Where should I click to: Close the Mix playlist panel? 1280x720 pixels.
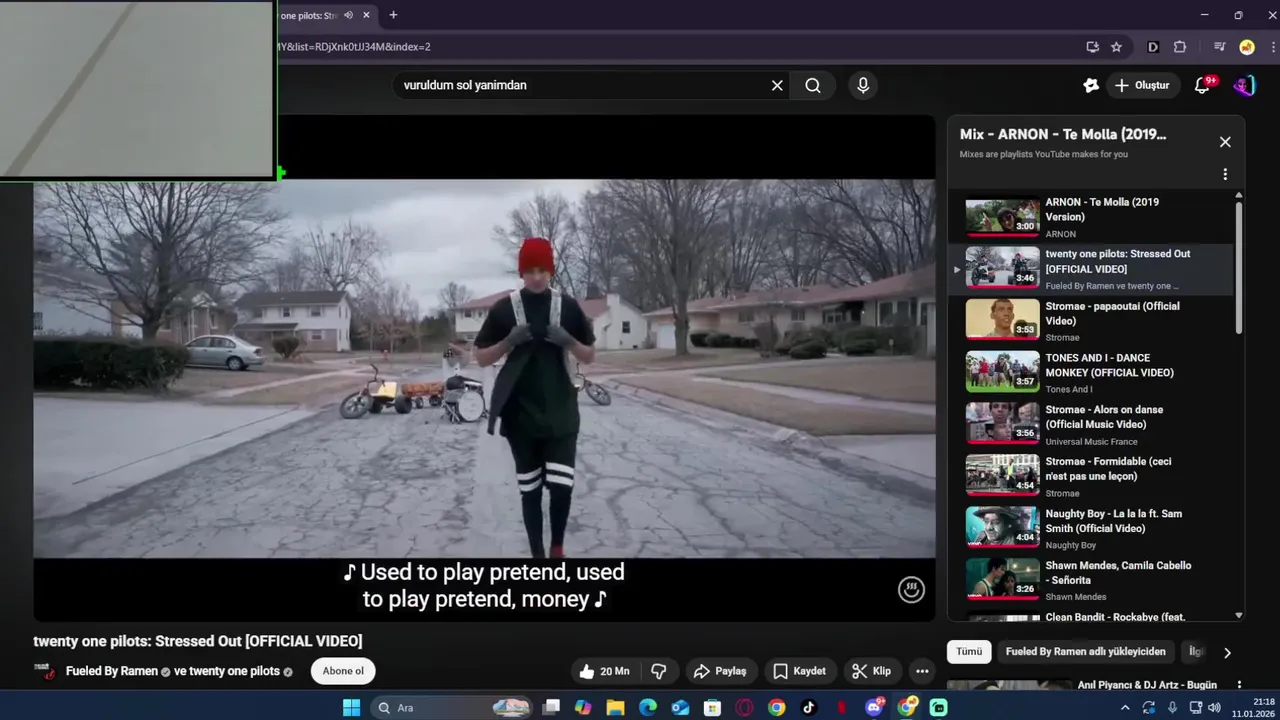[x=1225, y=142]
